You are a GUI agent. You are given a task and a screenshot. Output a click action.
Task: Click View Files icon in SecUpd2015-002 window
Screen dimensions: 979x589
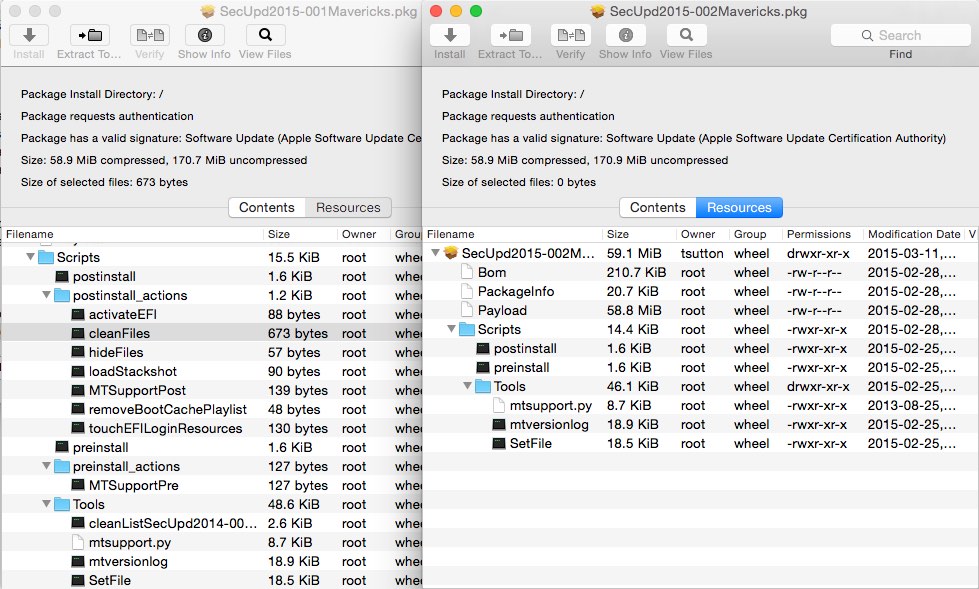686,35
